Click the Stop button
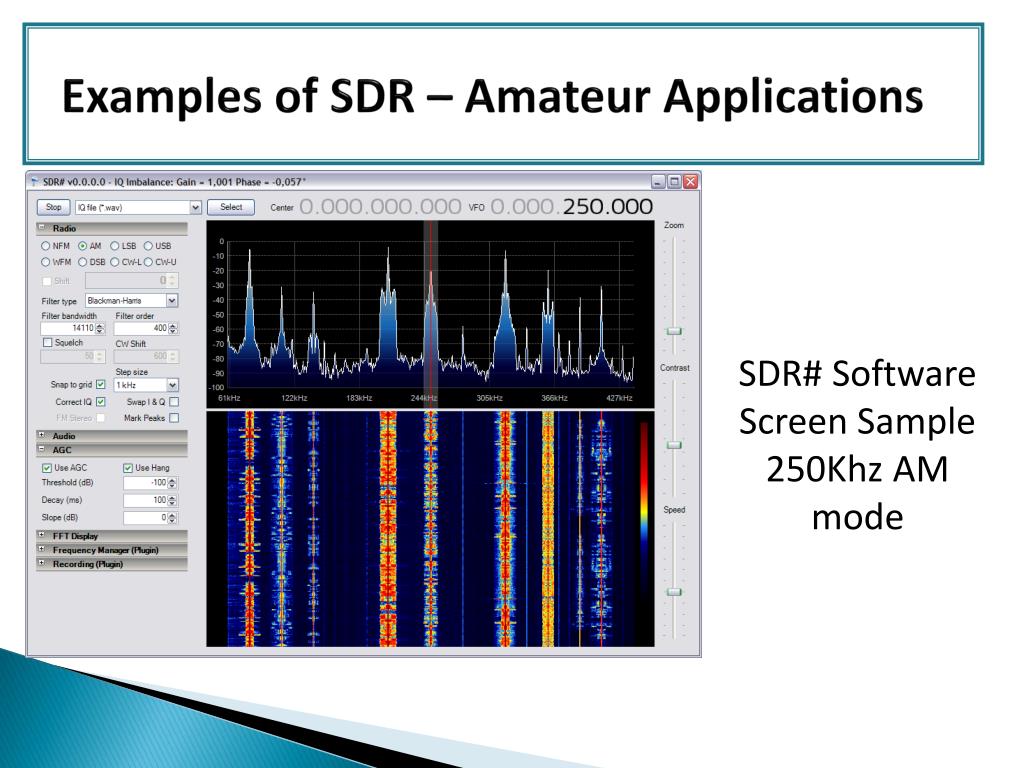This screenshot has width=1024, height=768. click(54, 207)
